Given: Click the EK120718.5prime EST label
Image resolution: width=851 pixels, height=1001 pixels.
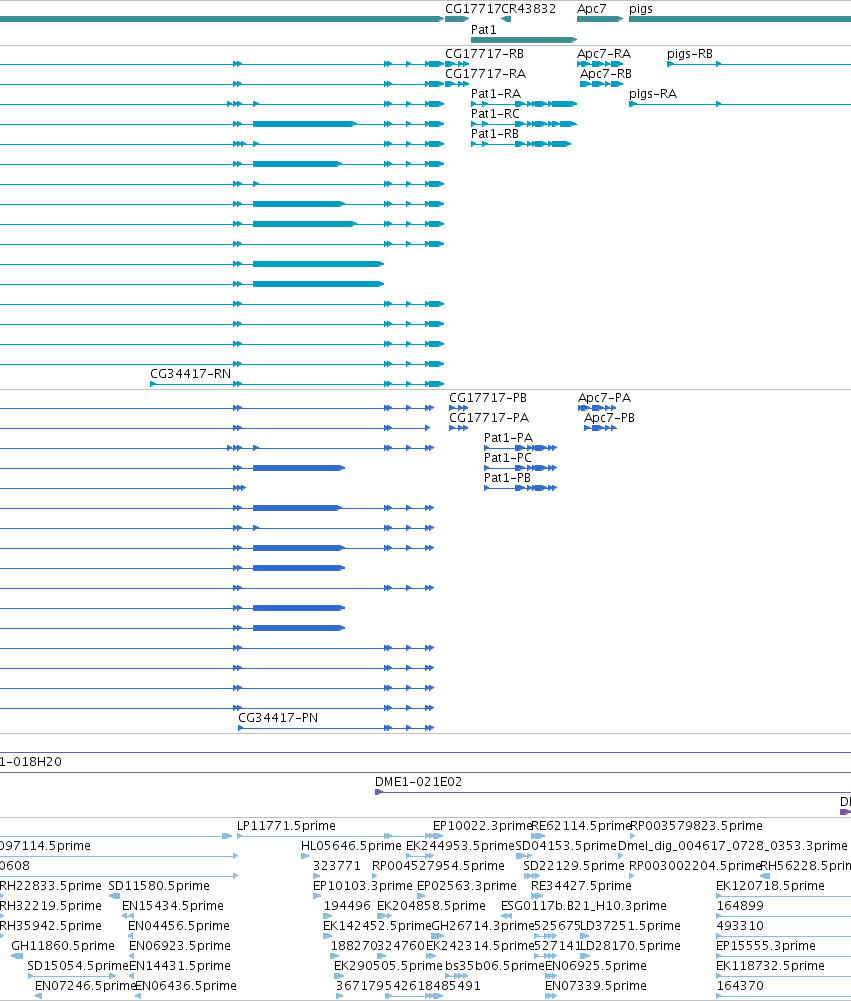Looking at the screenshot, I should [770, 885].
